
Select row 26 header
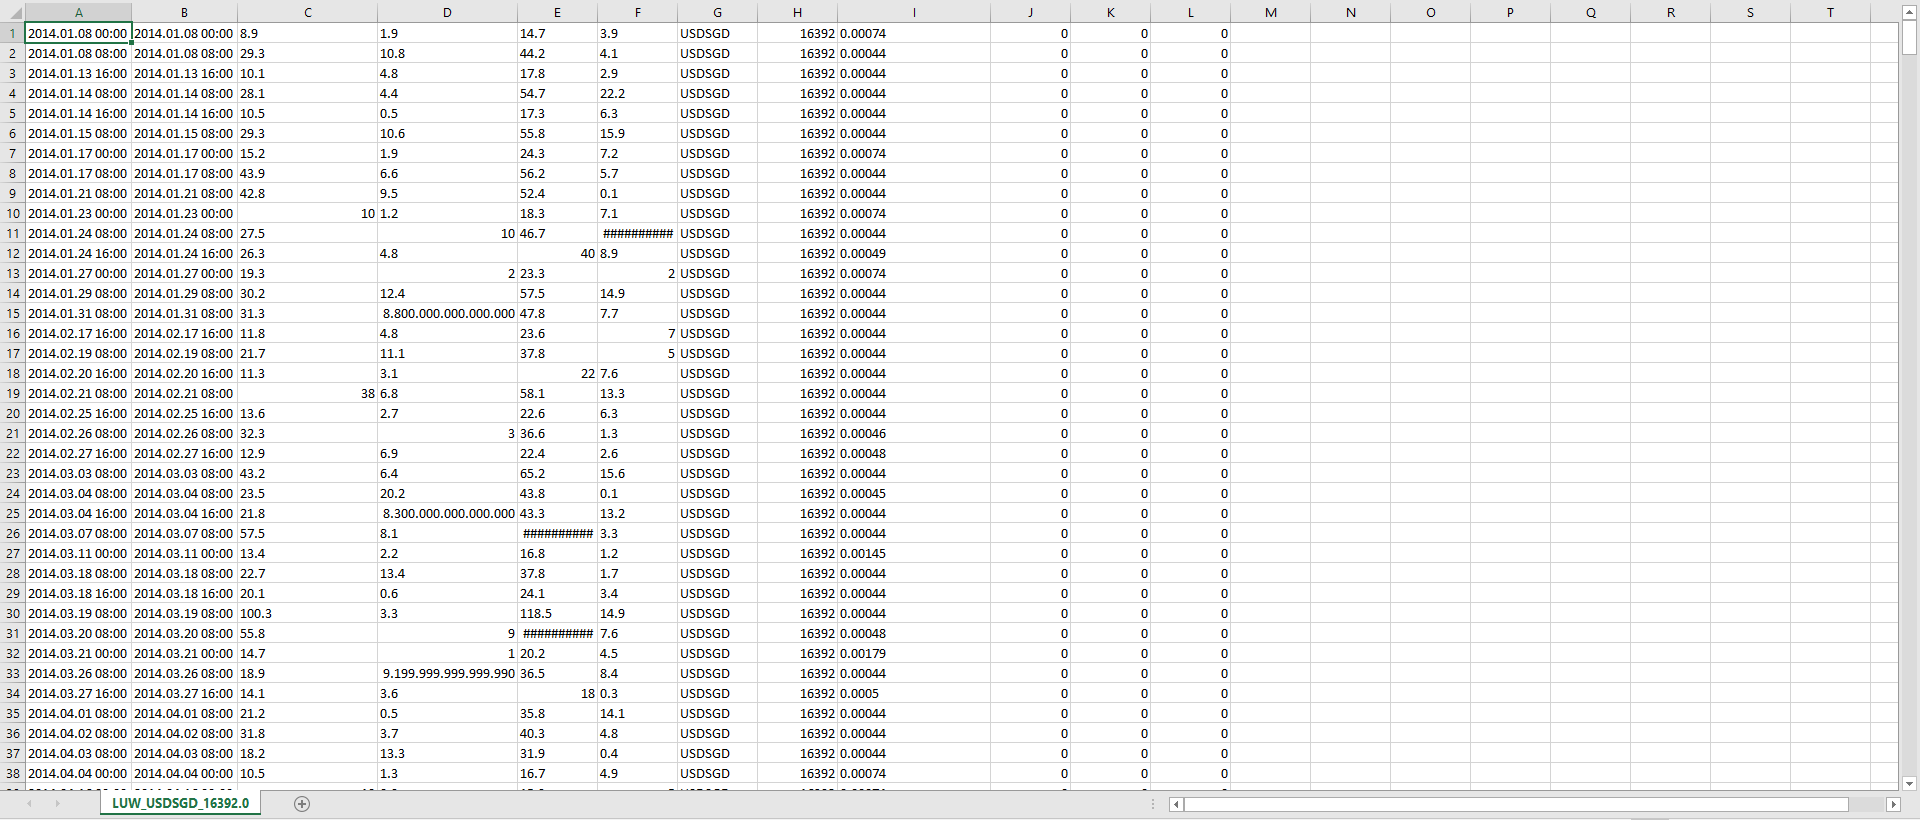12,533
